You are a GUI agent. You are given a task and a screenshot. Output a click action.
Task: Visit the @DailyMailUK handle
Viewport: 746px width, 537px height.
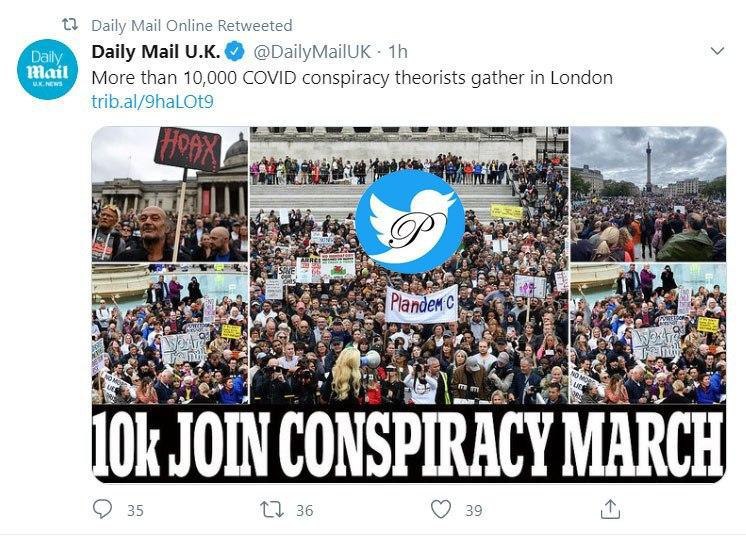312,51
